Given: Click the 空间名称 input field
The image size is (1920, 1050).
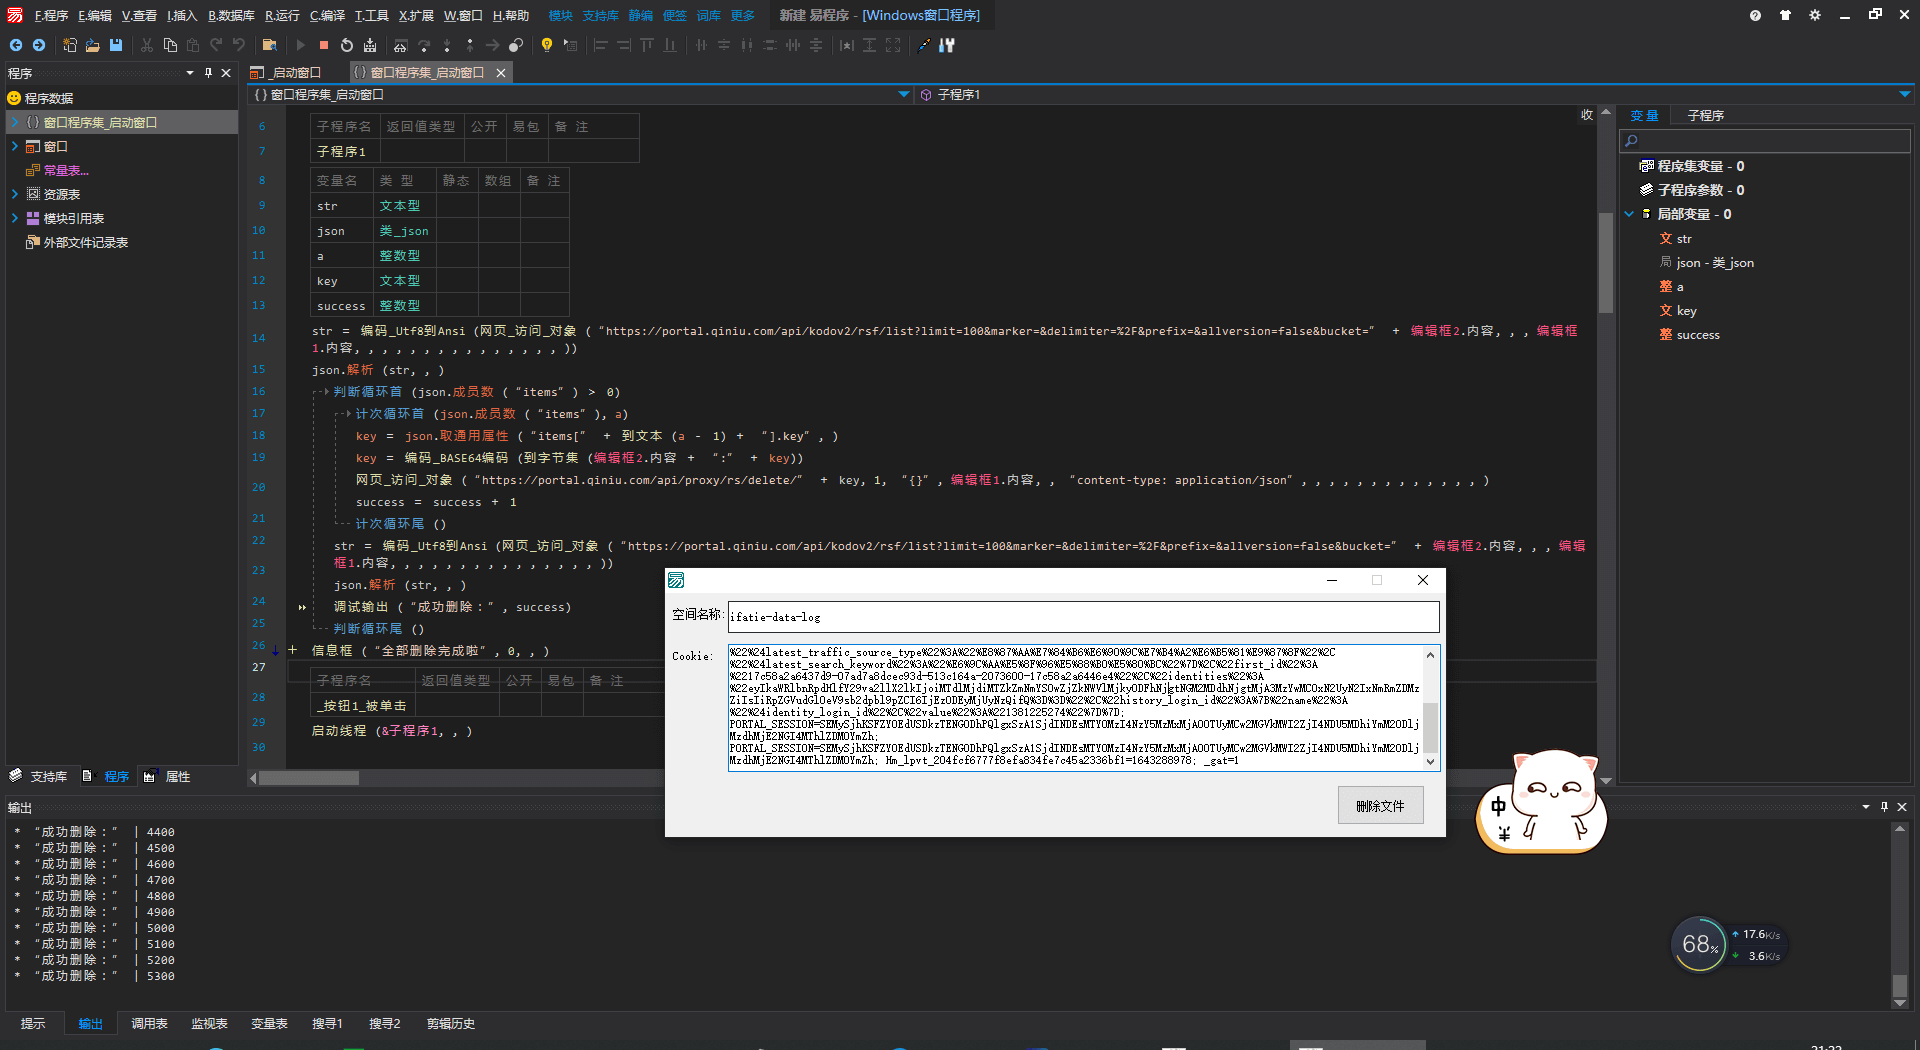Looking at the screenshot, I should tap(1083, 617).
